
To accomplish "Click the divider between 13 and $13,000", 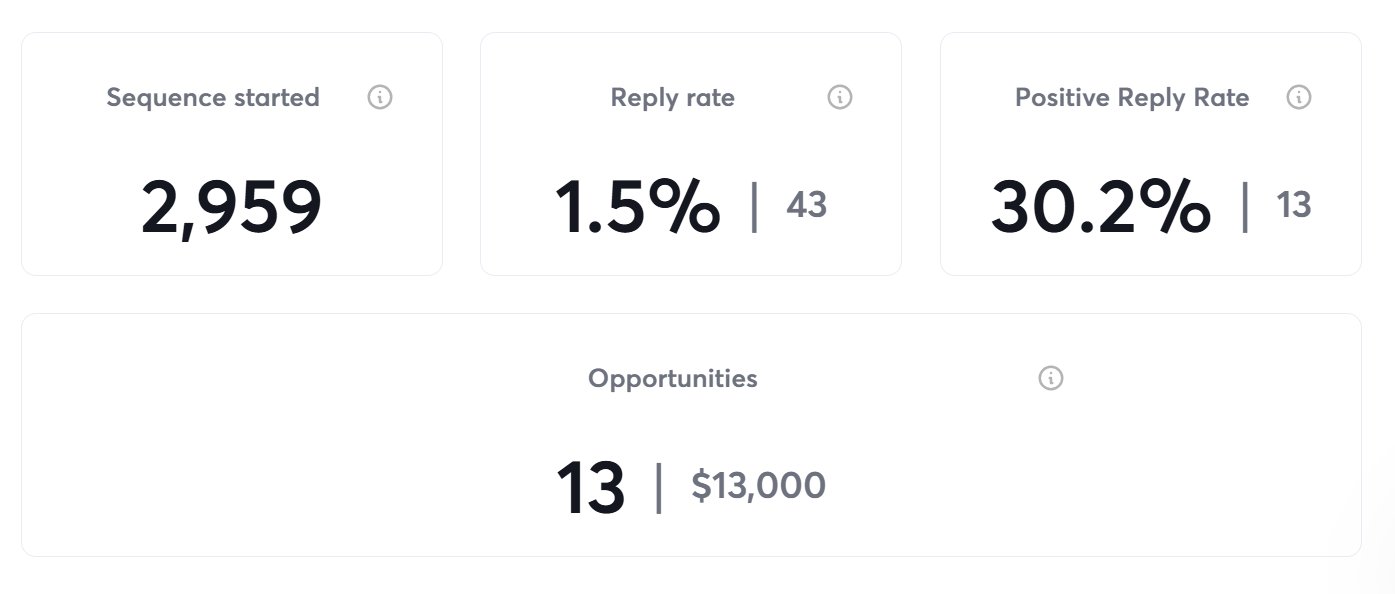I will 658,488.
